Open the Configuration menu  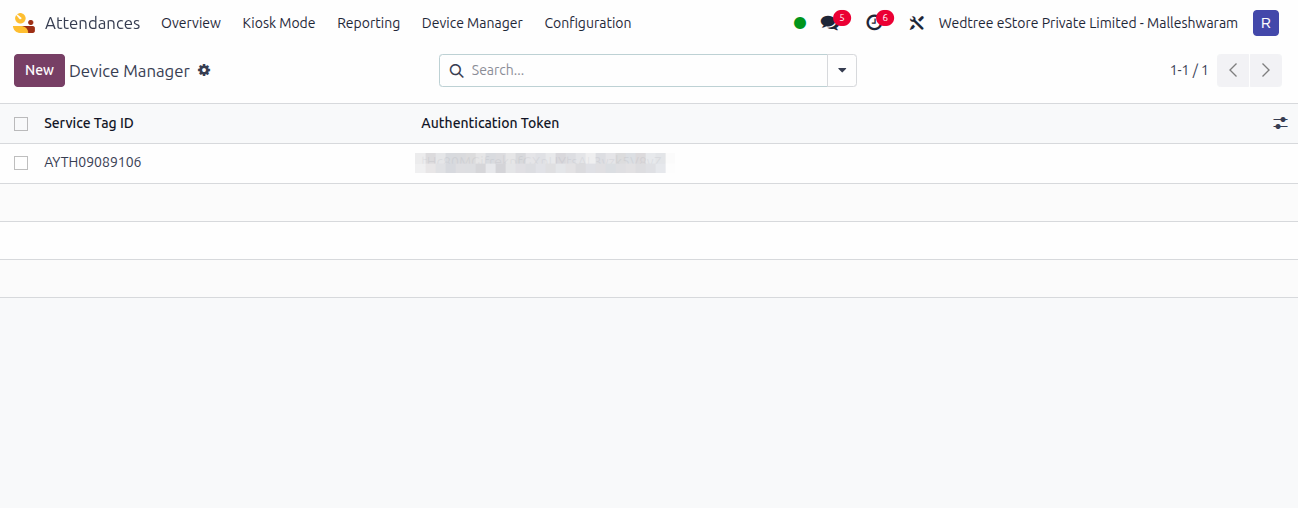[588, 23]
